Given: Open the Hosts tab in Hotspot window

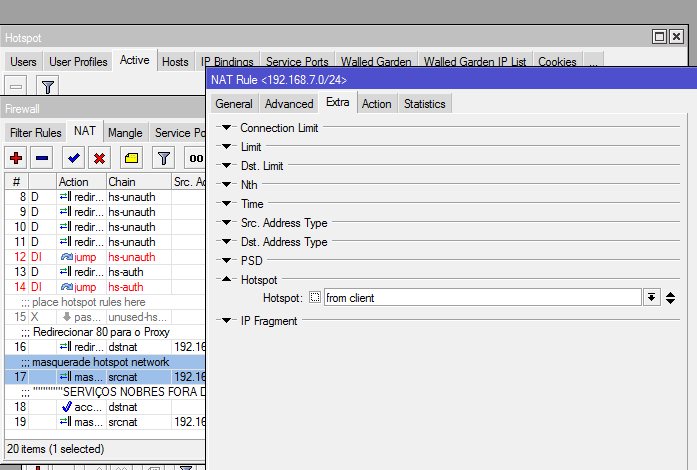Looking at the screenshot, I should point(175,61).
